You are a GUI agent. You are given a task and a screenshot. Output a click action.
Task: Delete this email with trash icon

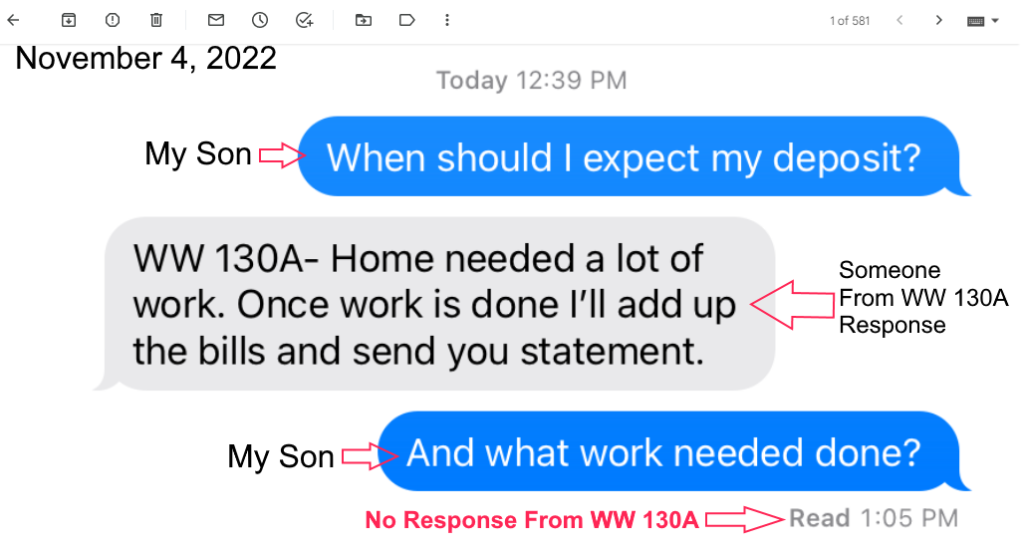pyautogui.click(x=156, y=20)
